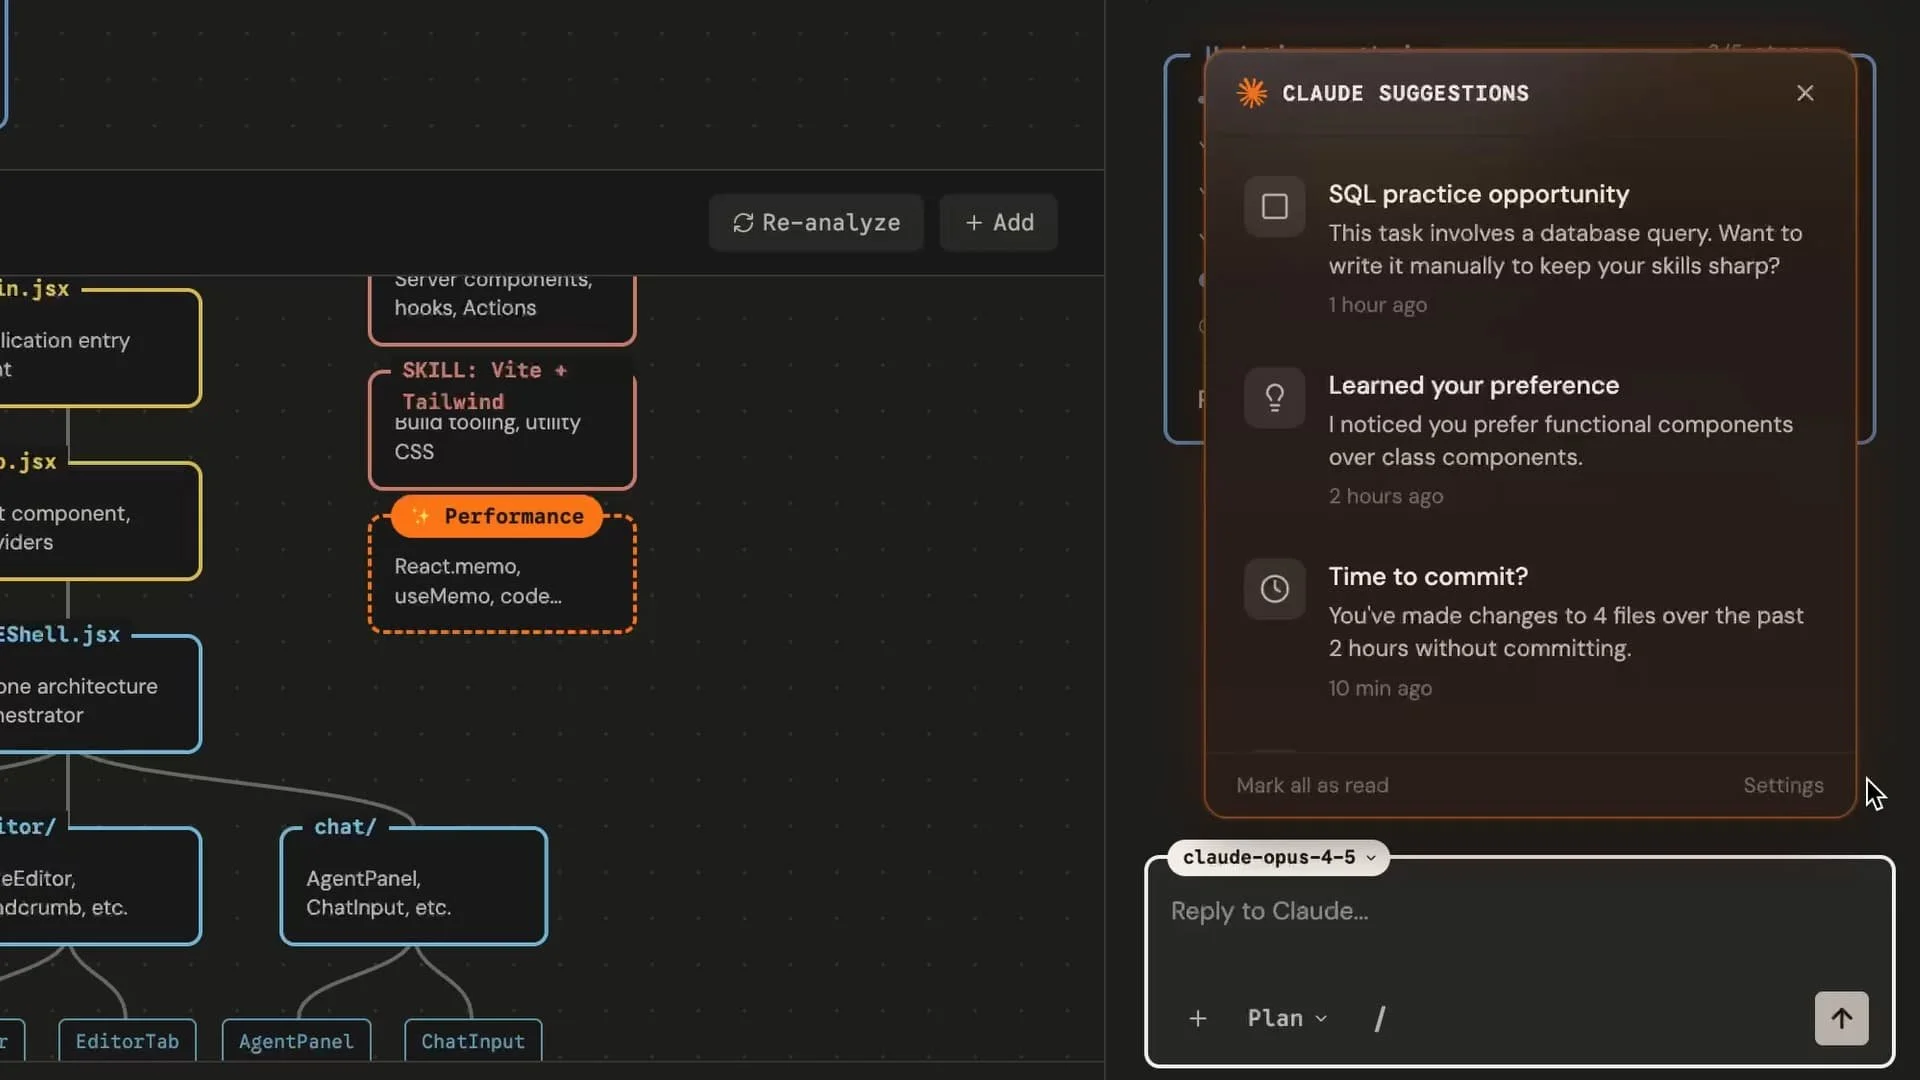Open suggestions Settings link
Screen dimensions: 1920x1080
1783,785
